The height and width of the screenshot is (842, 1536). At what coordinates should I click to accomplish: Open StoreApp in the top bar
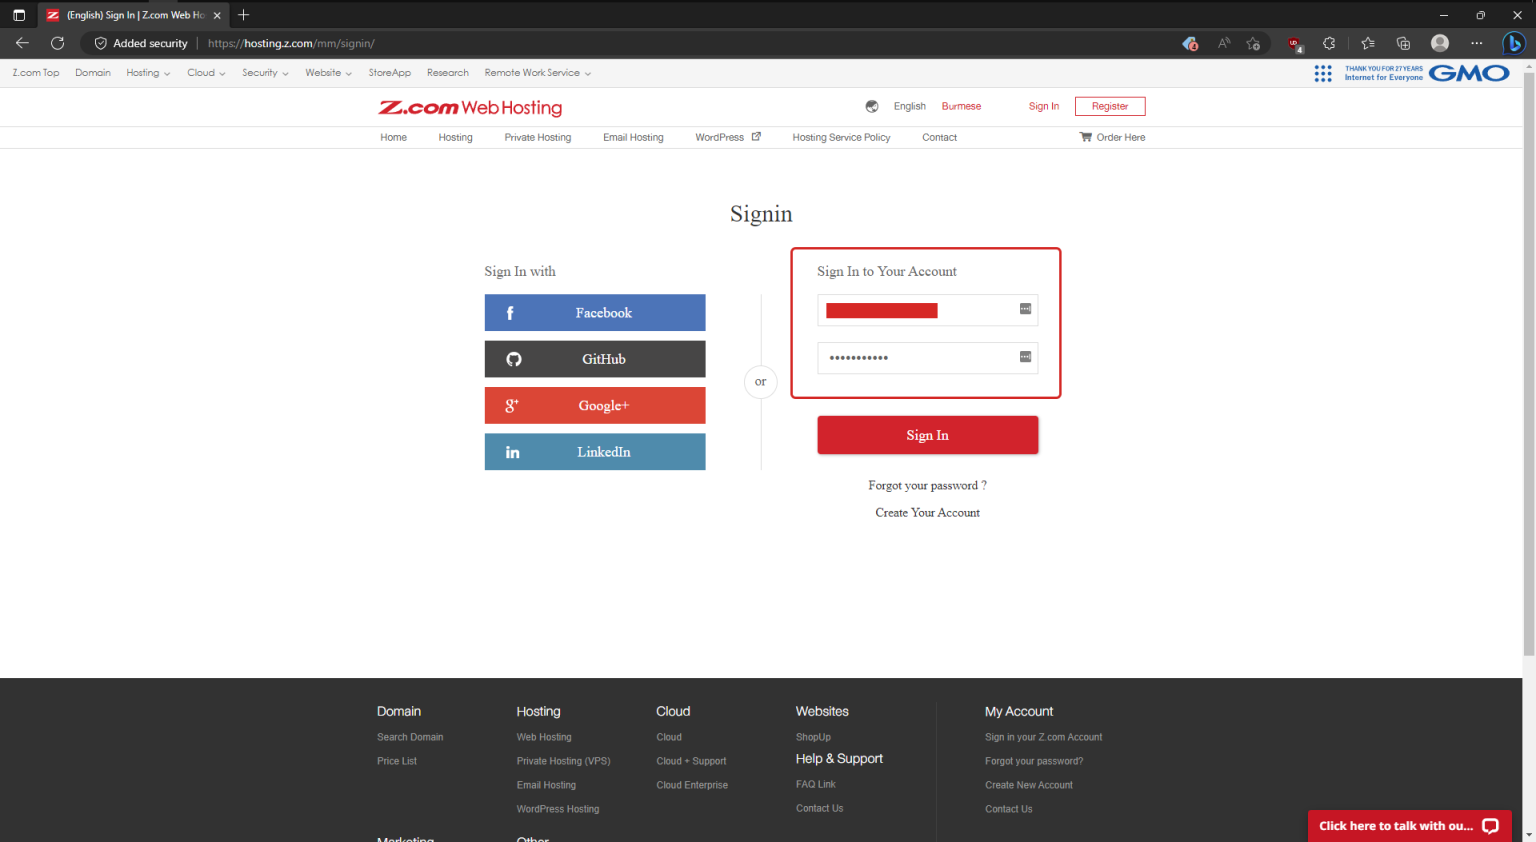click(x=389, y=73)
